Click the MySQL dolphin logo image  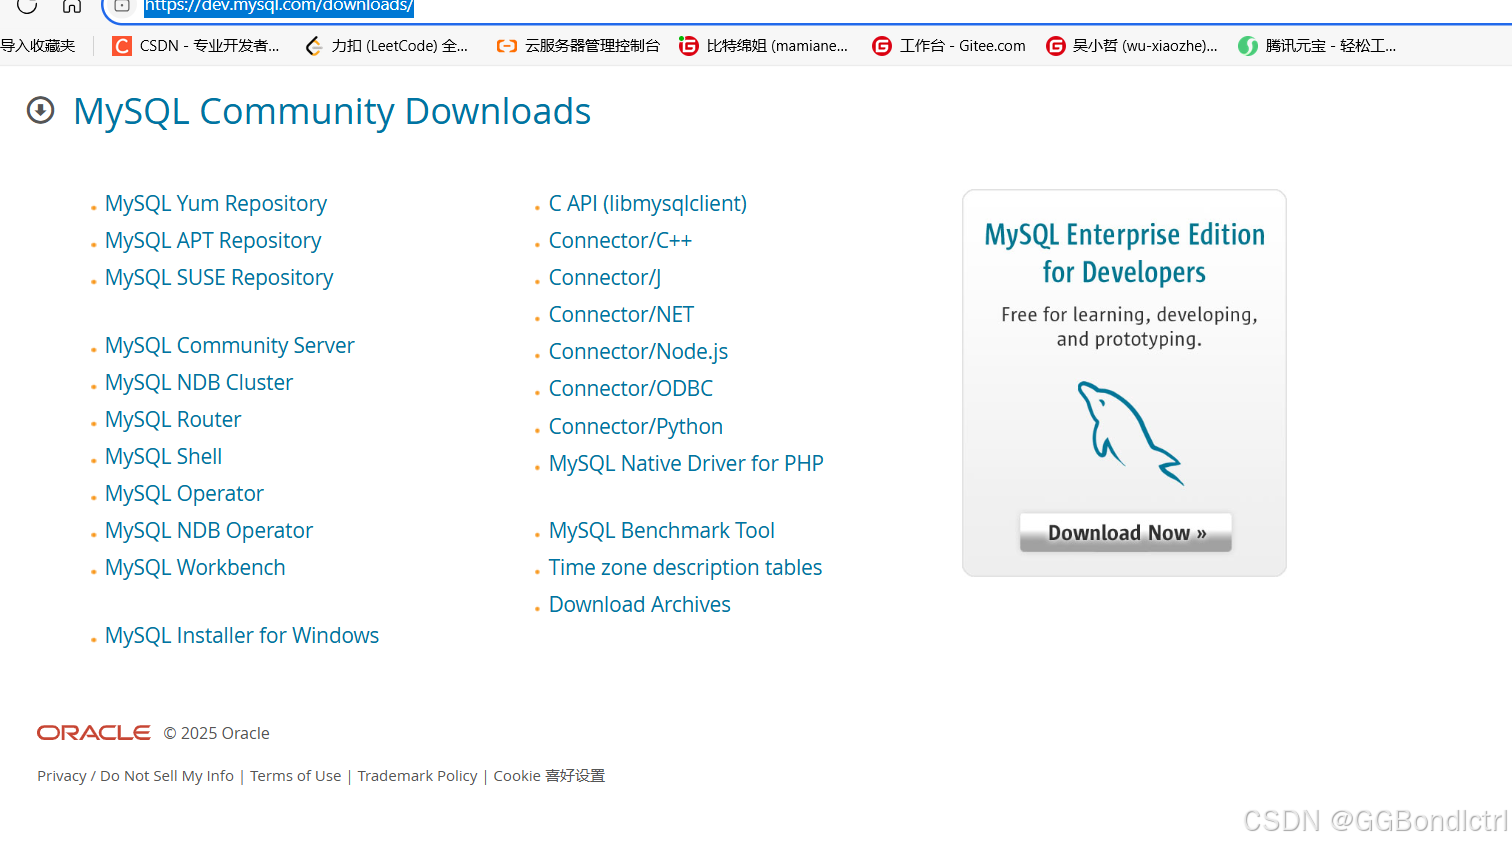click(1130, 433)
